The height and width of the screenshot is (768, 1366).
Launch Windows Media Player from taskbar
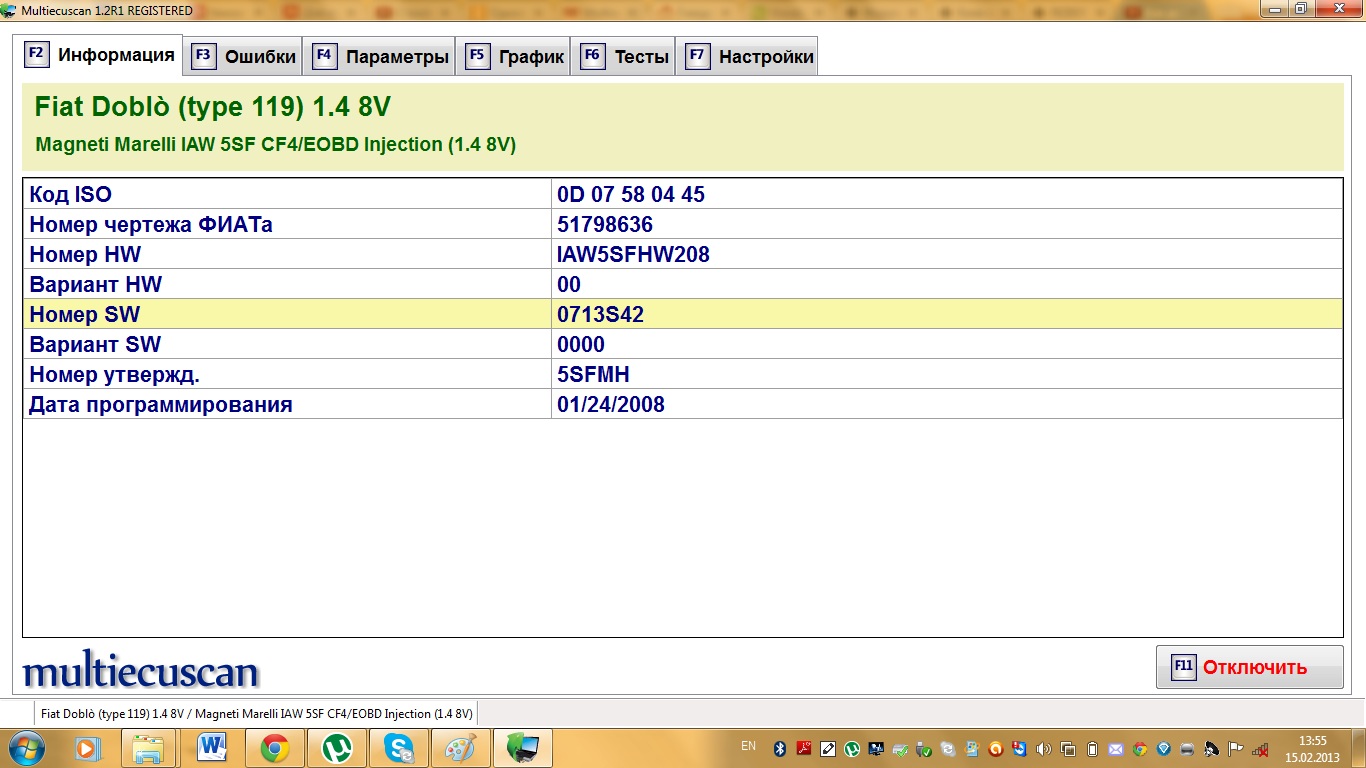pyautogui.click(x=87, y=748)
